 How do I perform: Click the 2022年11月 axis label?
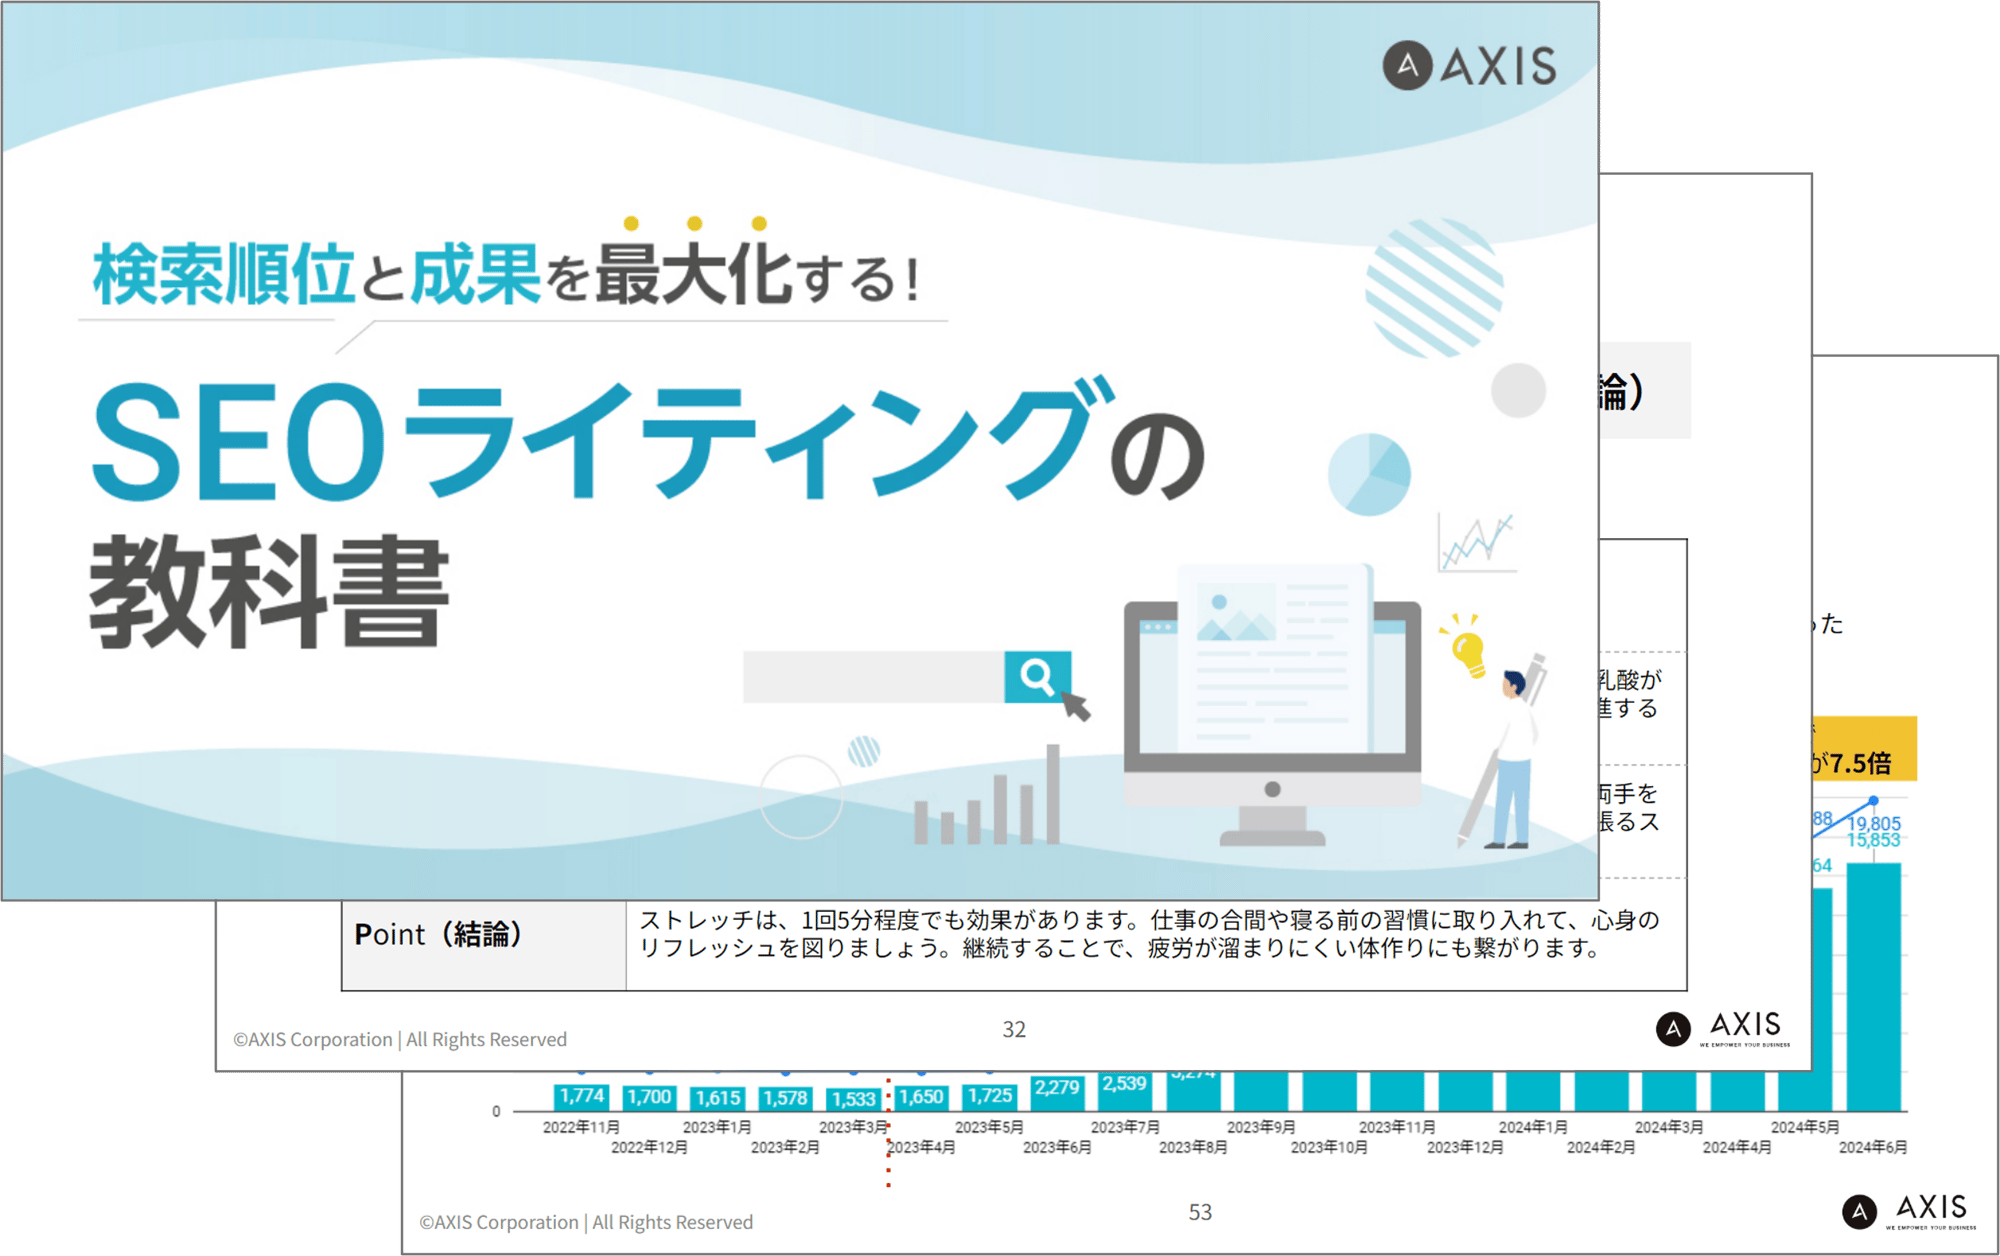pos(581,1127)
